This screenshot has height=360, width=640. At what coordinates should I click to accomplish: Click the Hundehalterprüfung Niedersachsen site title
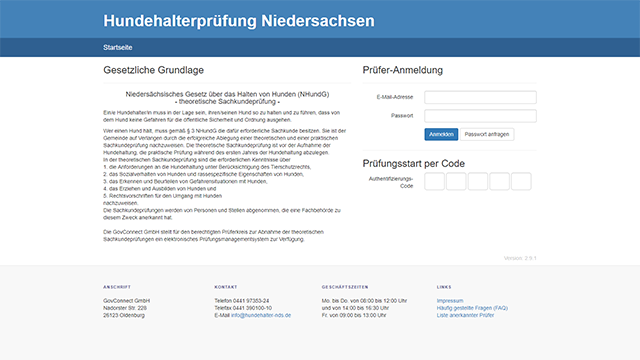239,21
